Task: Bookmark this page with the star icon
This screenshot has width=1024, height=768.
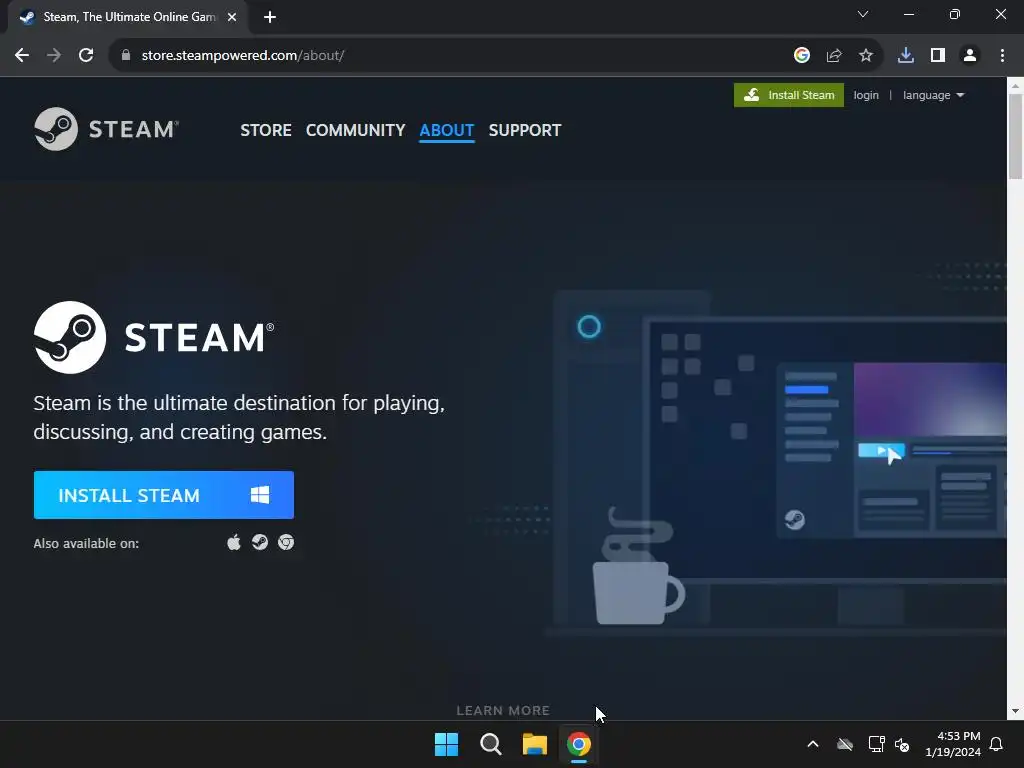Action: tap(866, 56)
